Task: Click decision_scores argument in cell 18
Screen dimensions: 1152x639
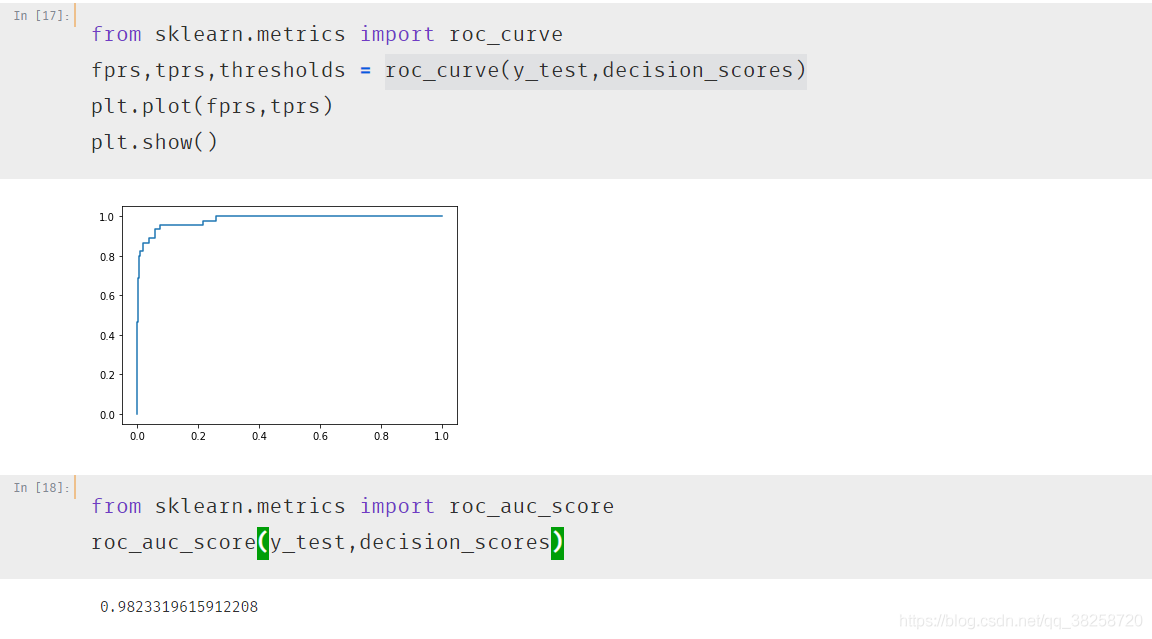Action: coord(455,543)
